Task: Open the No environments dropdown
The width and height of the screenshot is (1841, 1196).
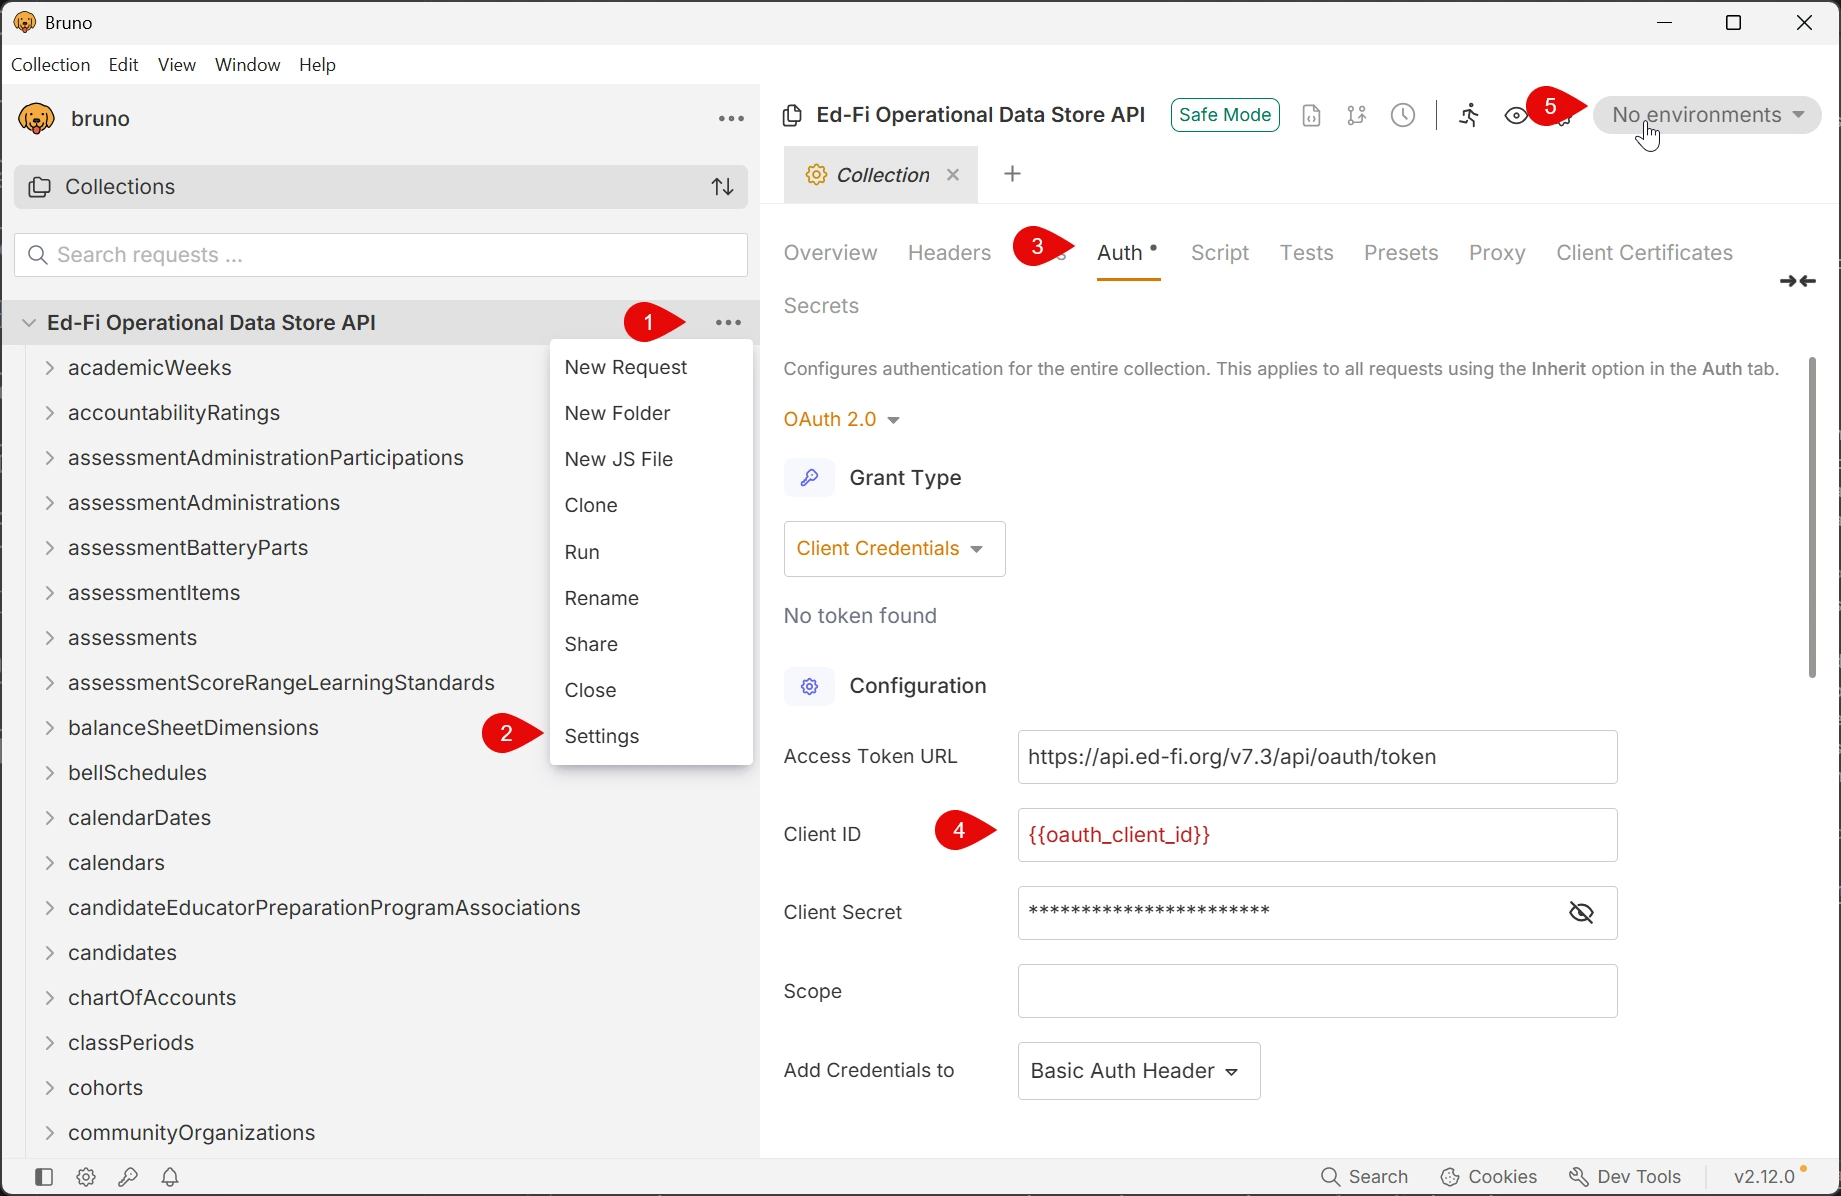Action: coord(1706,115)
